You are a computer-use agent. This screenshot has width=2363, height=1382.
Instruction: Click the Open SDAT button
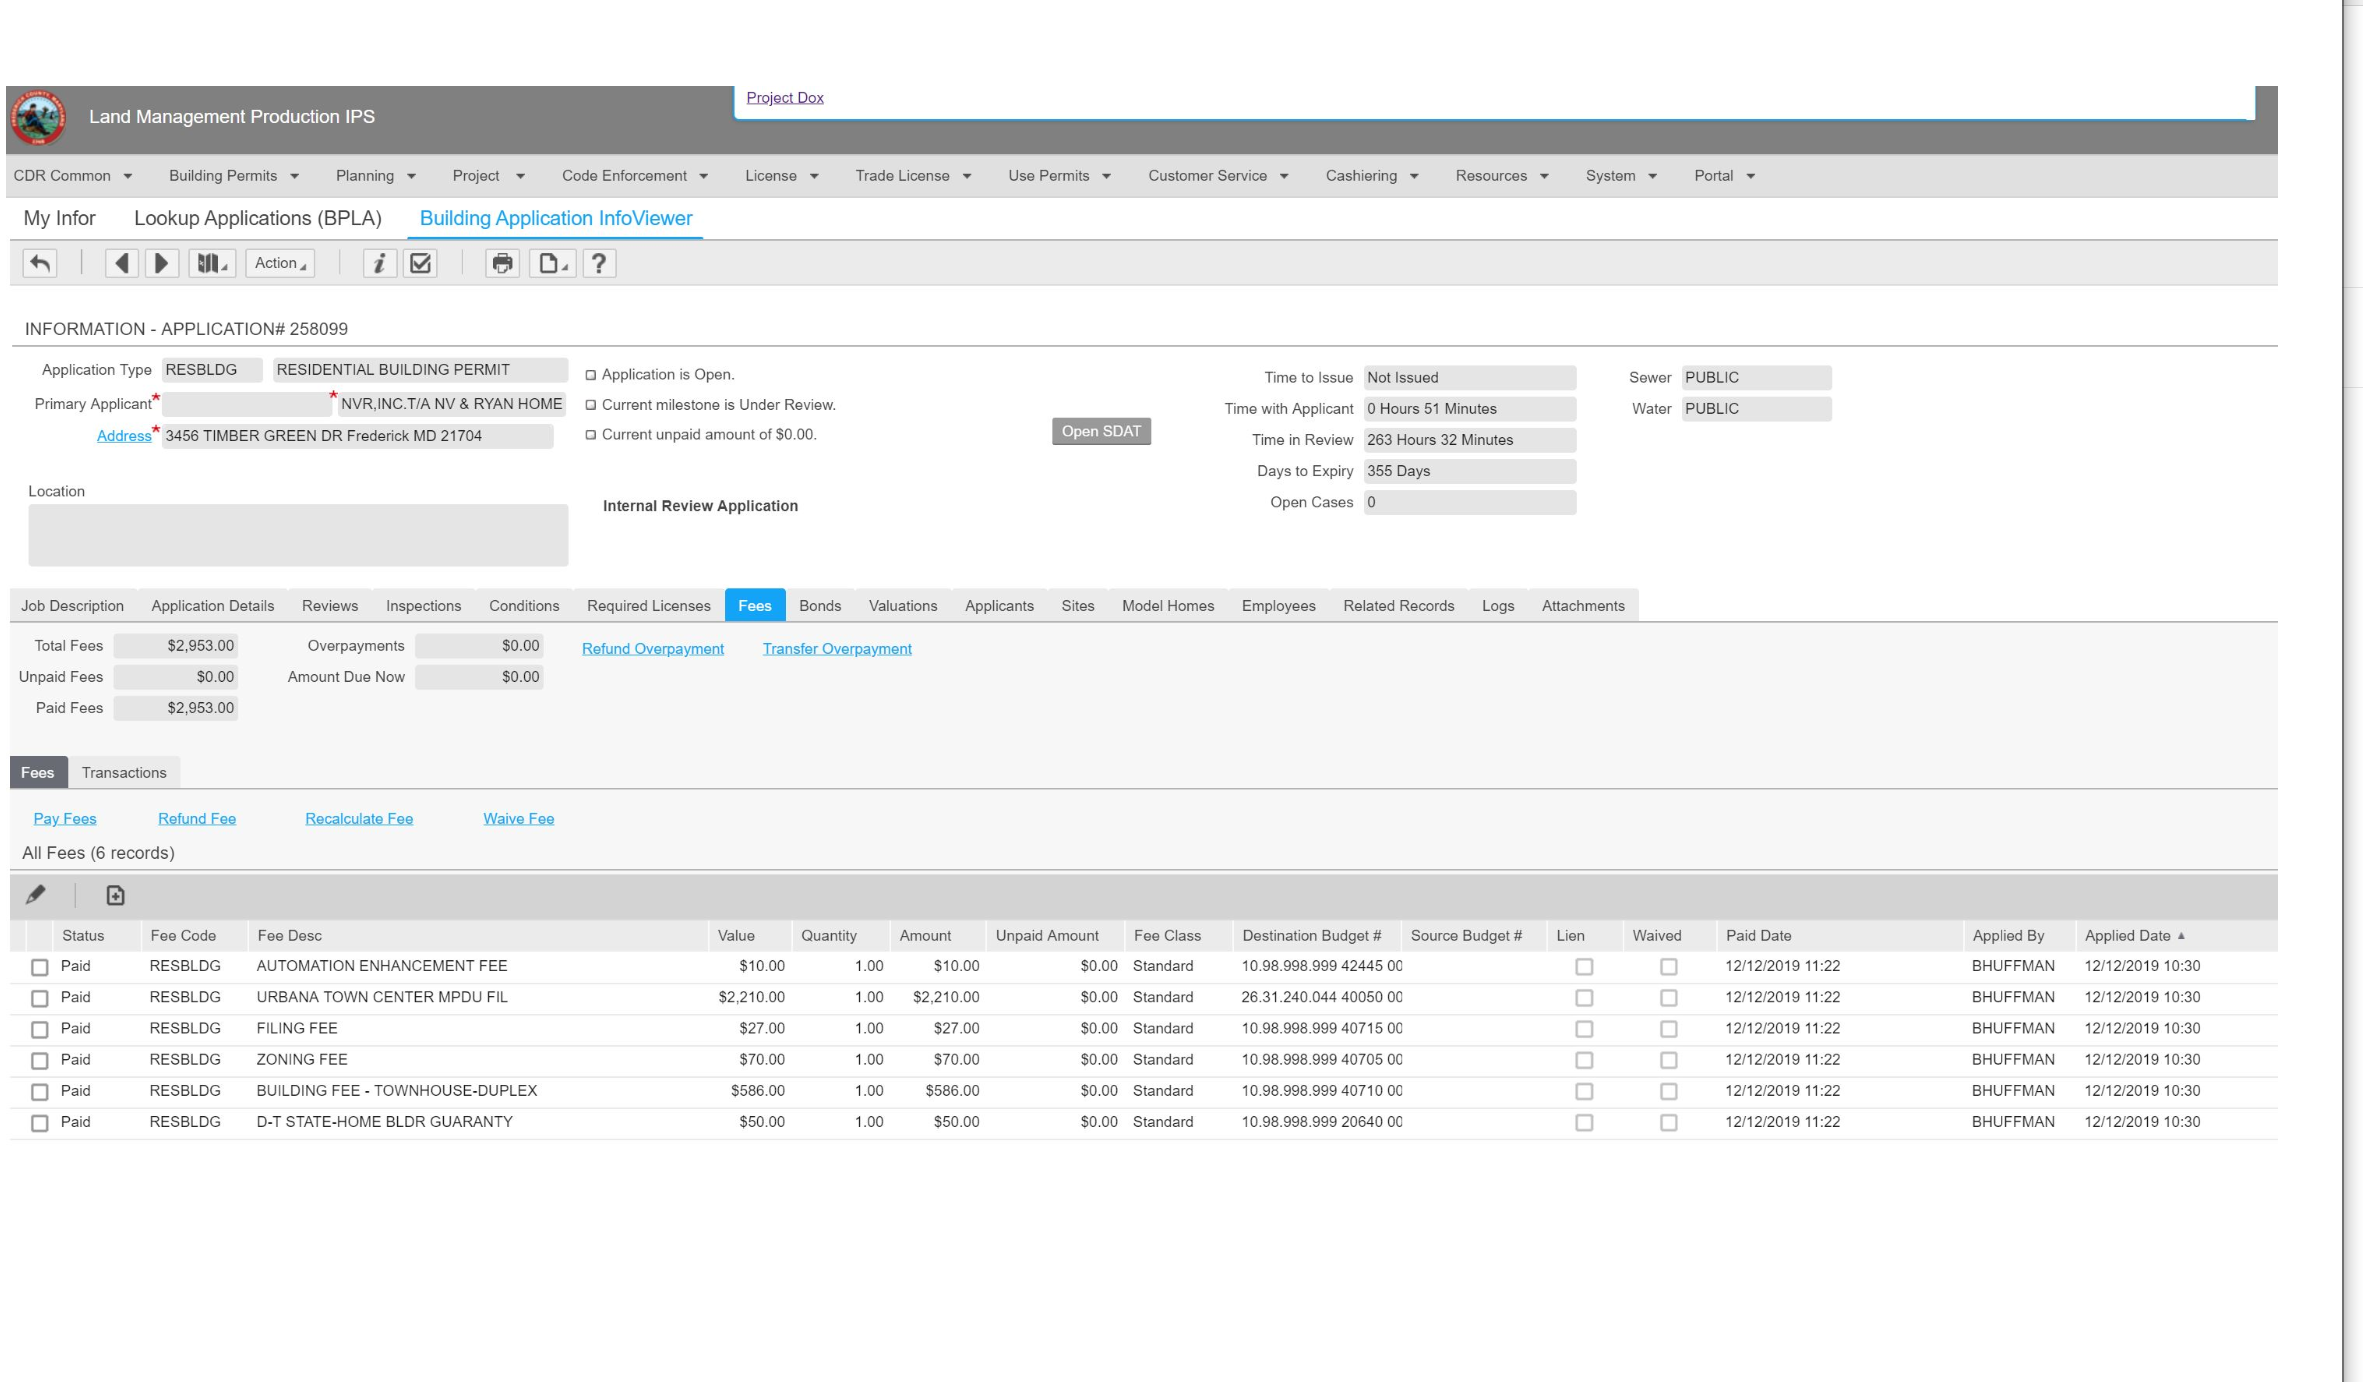pos(1101,431)
